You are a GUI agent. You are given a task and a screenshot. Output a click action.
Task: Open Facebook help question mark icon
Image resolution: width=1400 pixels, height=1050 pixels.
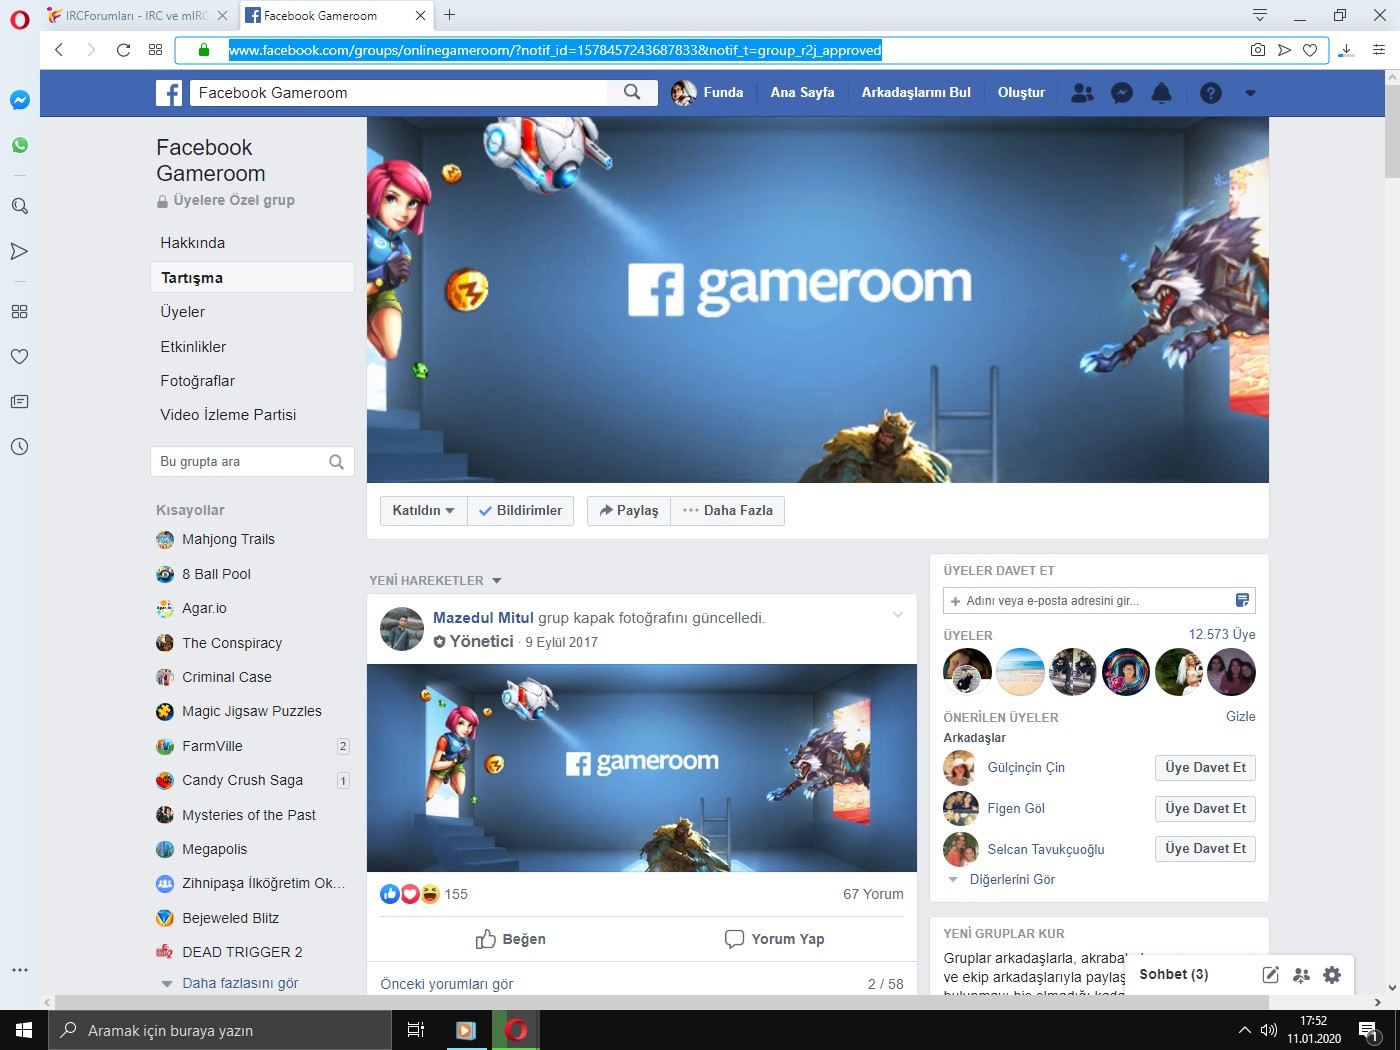click(1210, 93)
